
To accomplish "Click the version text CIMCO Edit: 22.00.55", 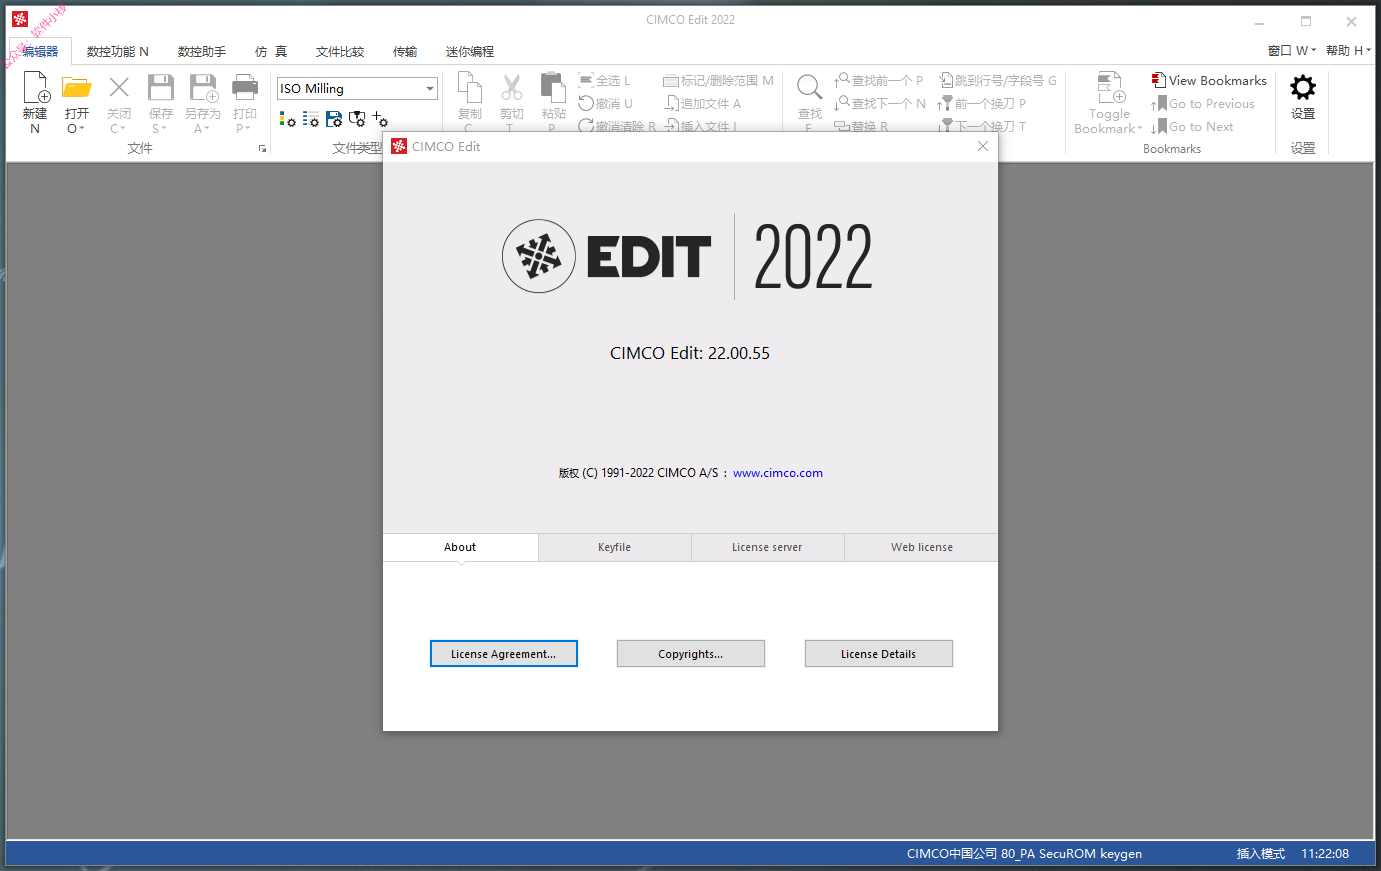I will point(690,353).
